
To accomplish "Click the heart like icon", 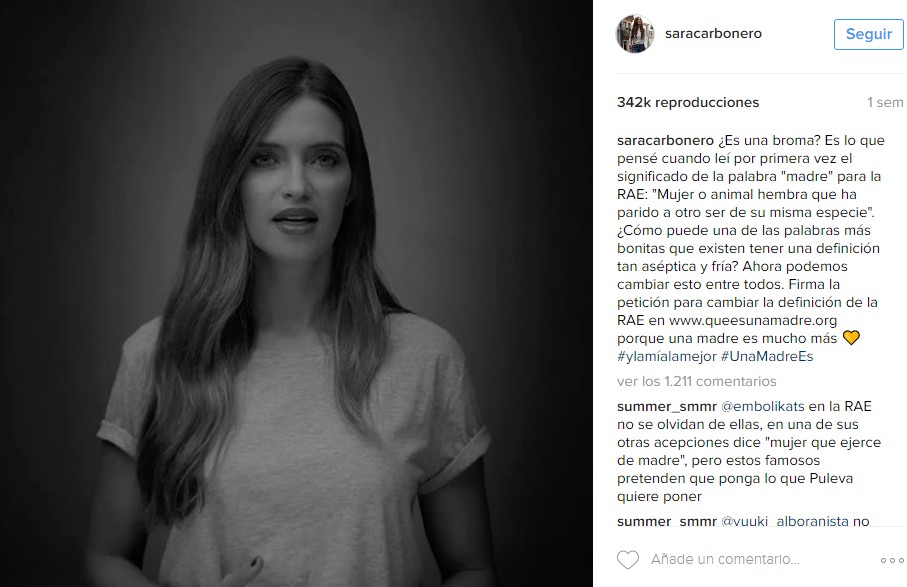I will coord(628,560).
